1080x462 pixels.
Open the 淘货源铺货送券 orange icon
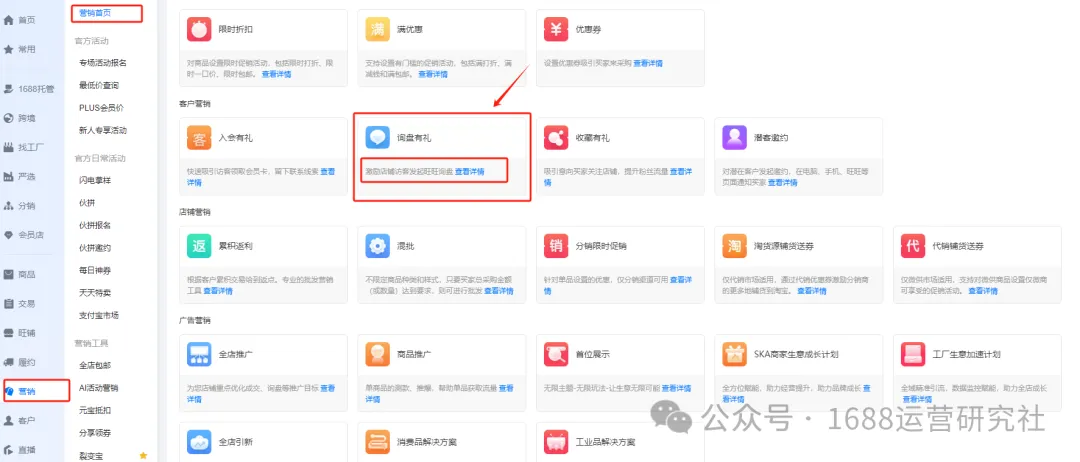pos(734,246)
